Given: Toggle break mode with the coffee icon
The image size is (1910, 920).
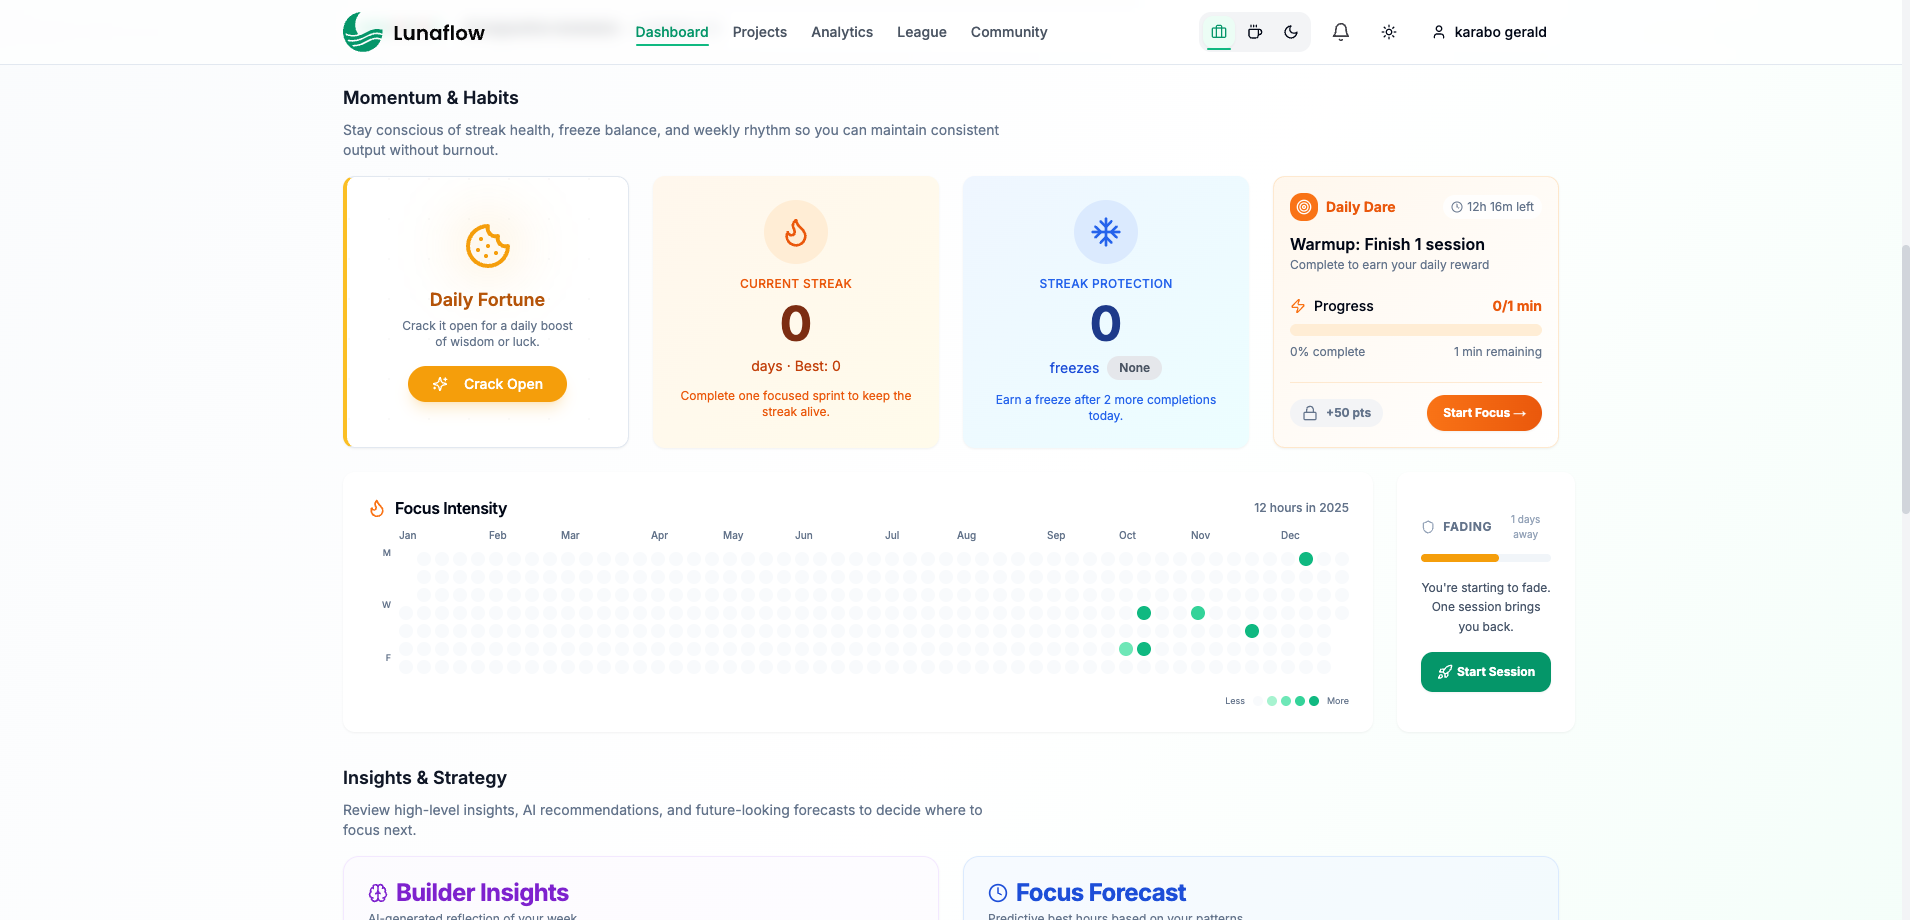Looking at the screenshot, I should point(1253,31).
